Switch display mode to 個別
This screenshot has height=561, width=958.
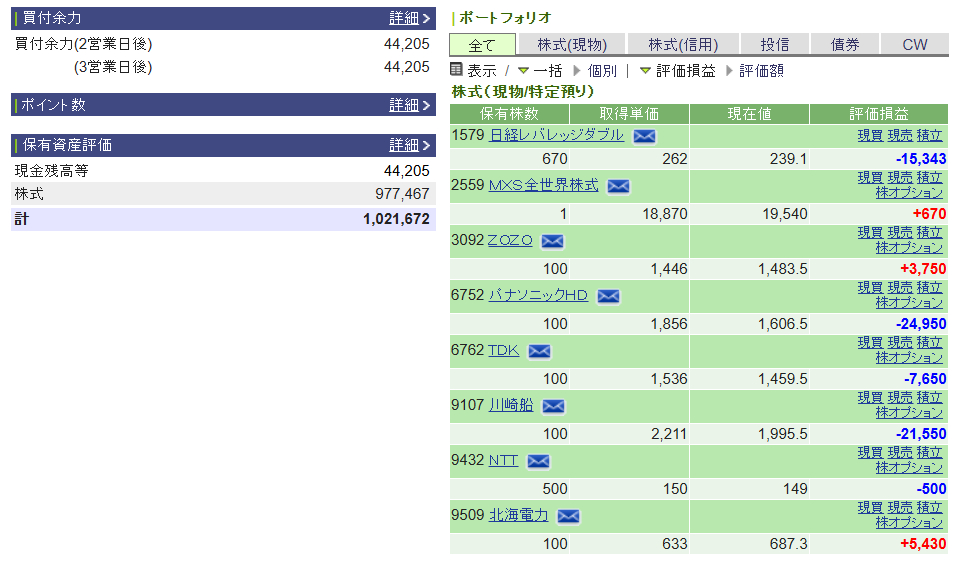click(x=602, y=71)
